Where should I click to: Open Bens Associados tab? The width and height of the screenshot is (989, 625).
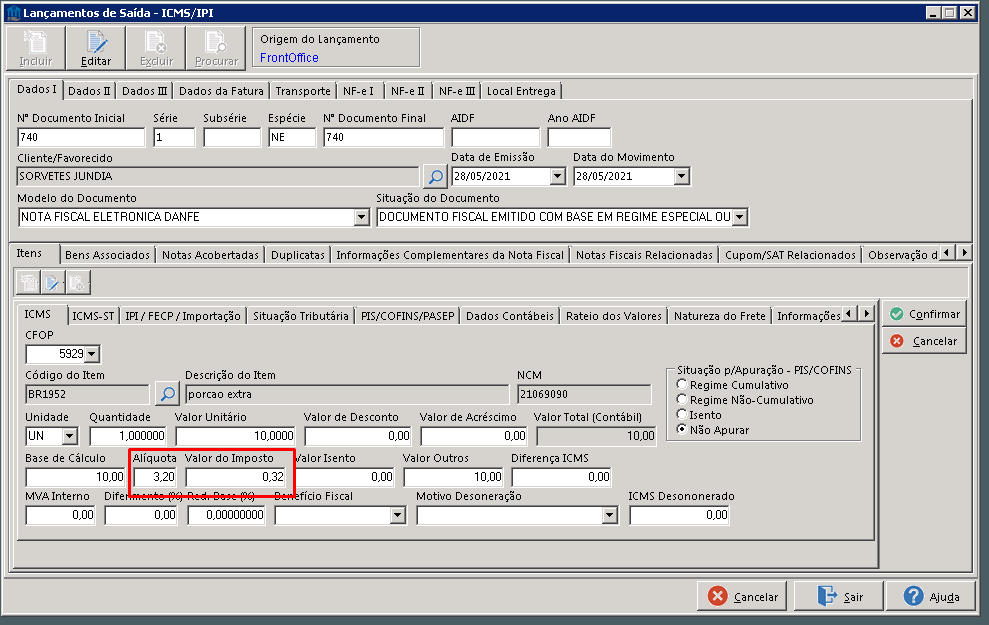[x=107, y=255]
